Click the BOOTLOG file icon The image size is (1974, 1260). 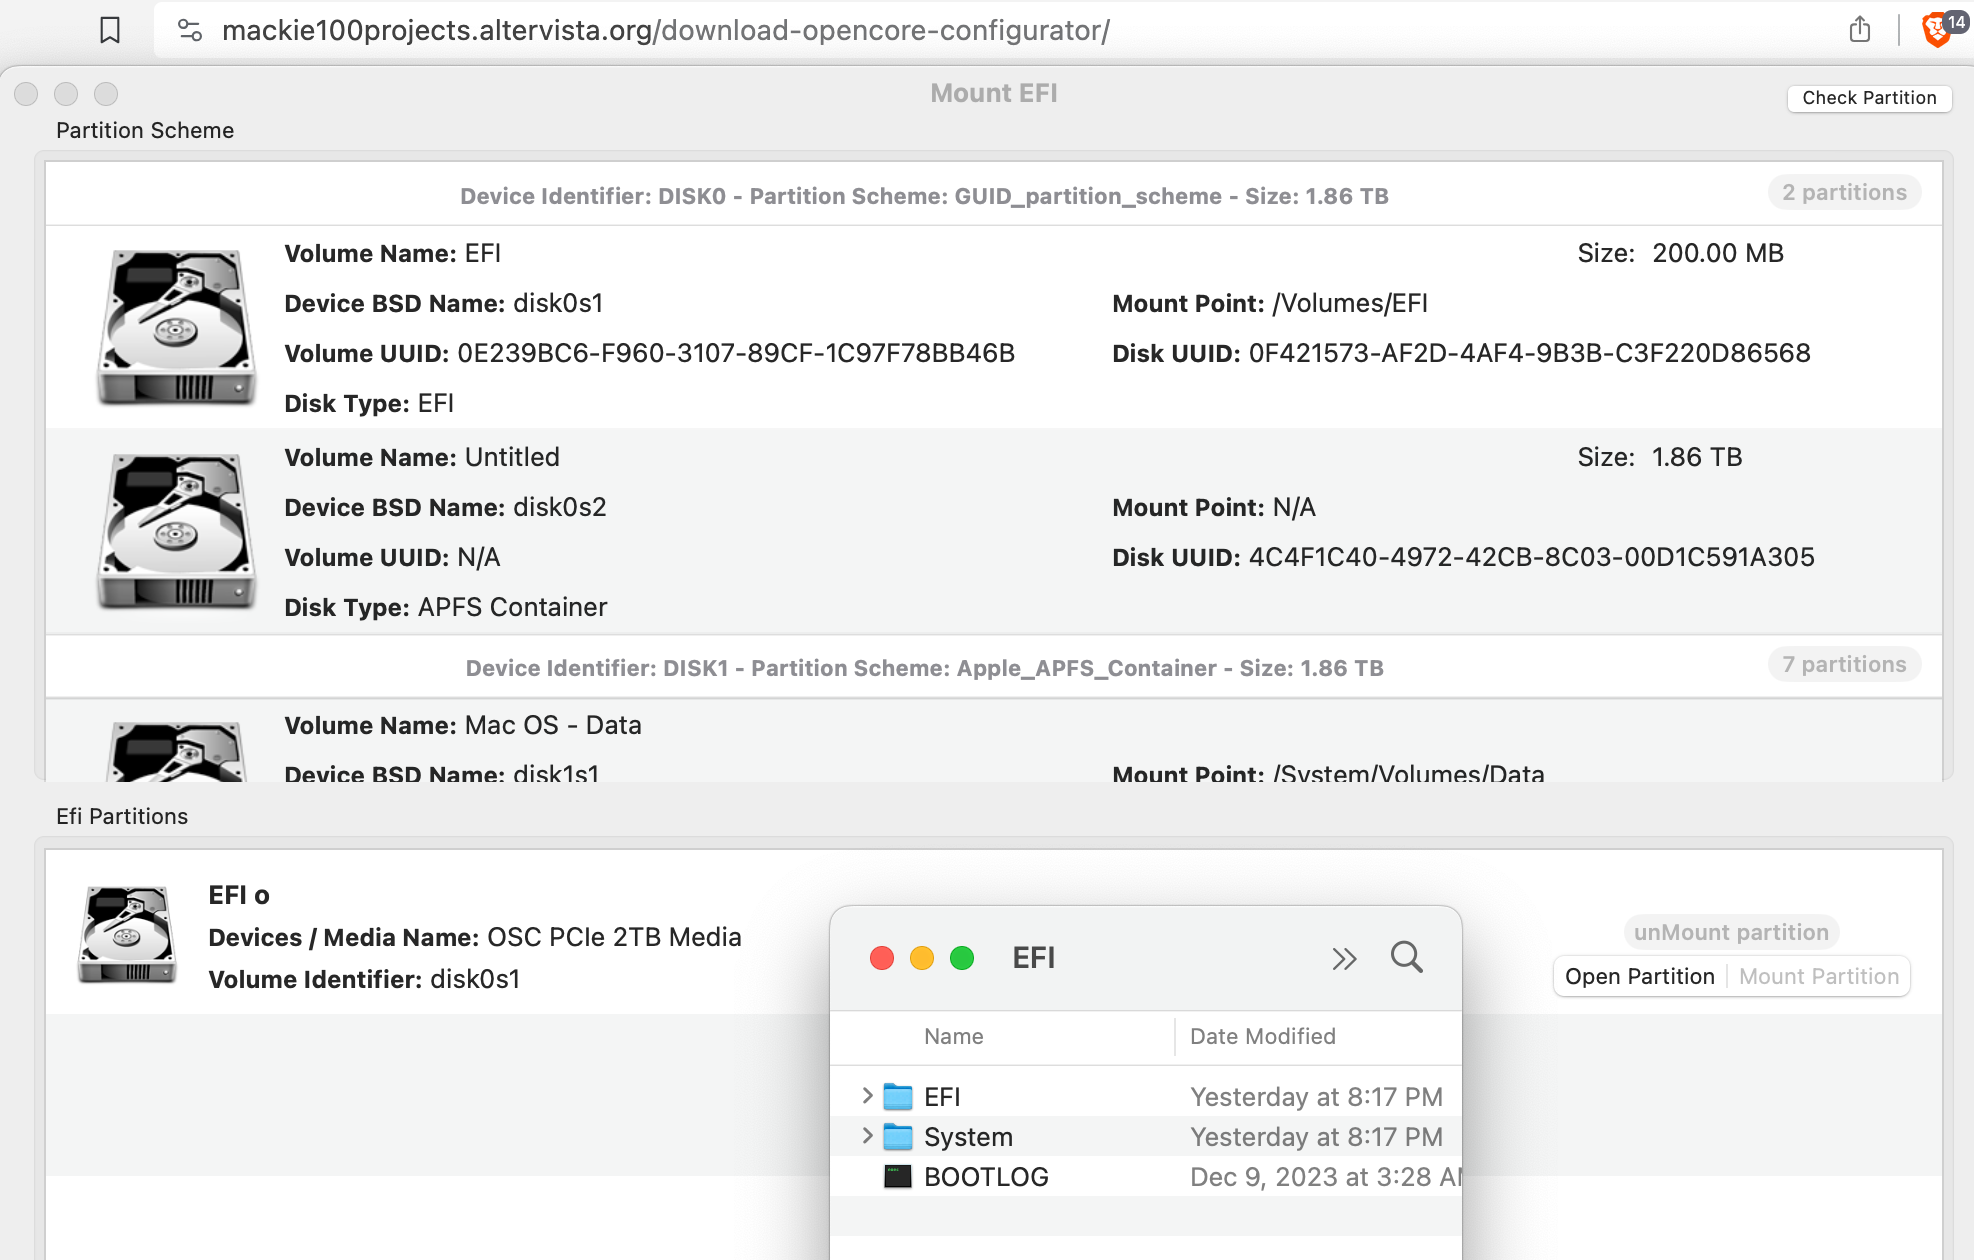point(897,1177)
